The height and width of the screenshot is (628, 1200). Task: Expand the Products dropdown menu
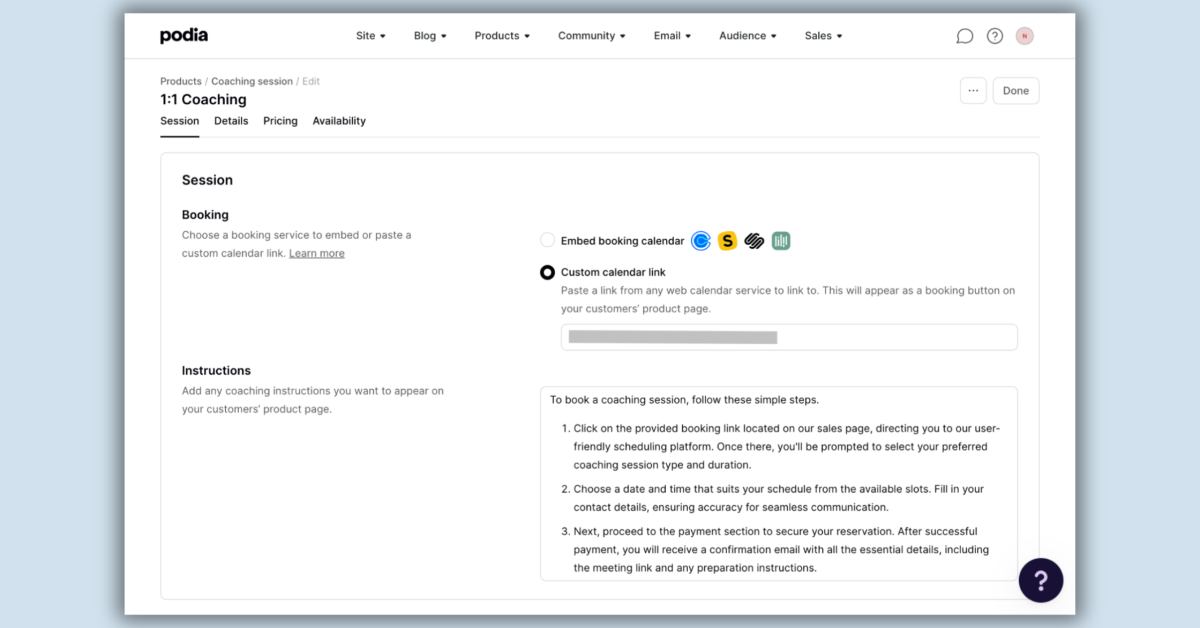point(502,36)
